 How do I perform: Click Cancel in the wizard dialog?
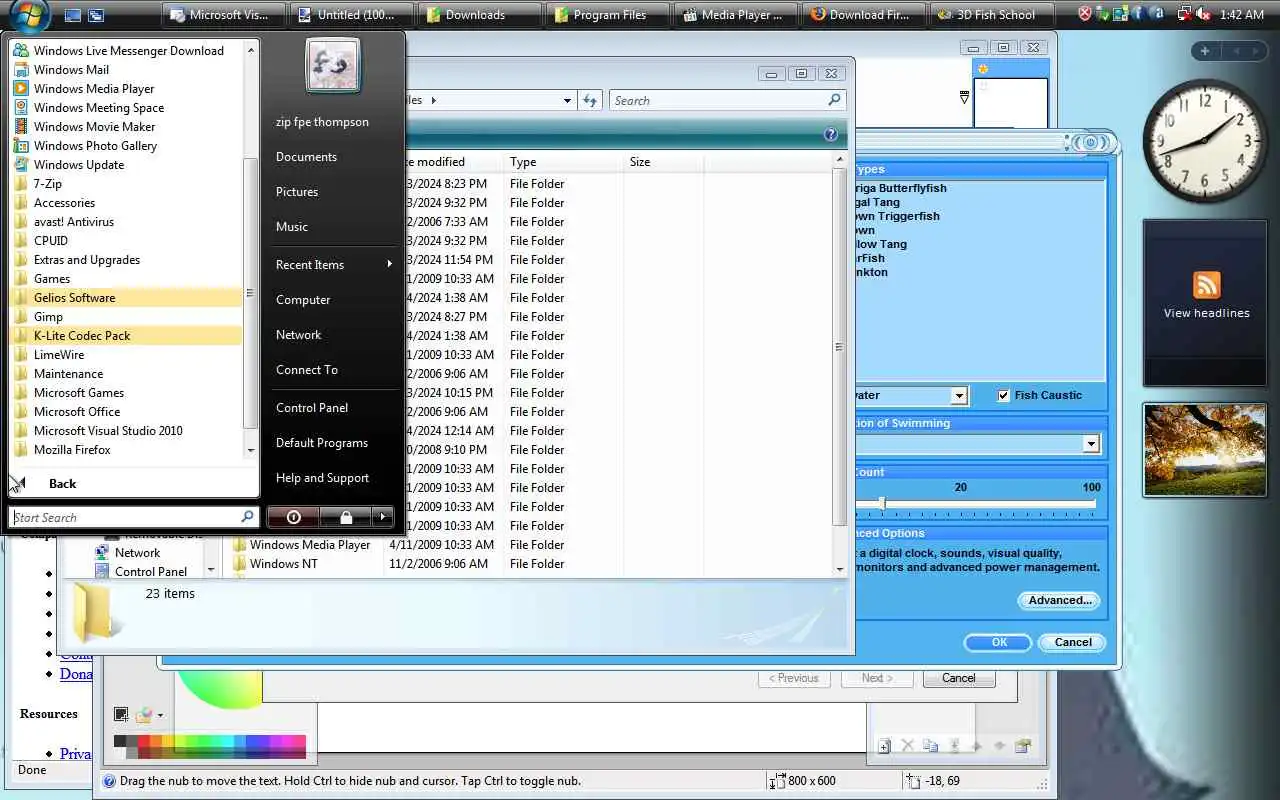coord(958,678)
